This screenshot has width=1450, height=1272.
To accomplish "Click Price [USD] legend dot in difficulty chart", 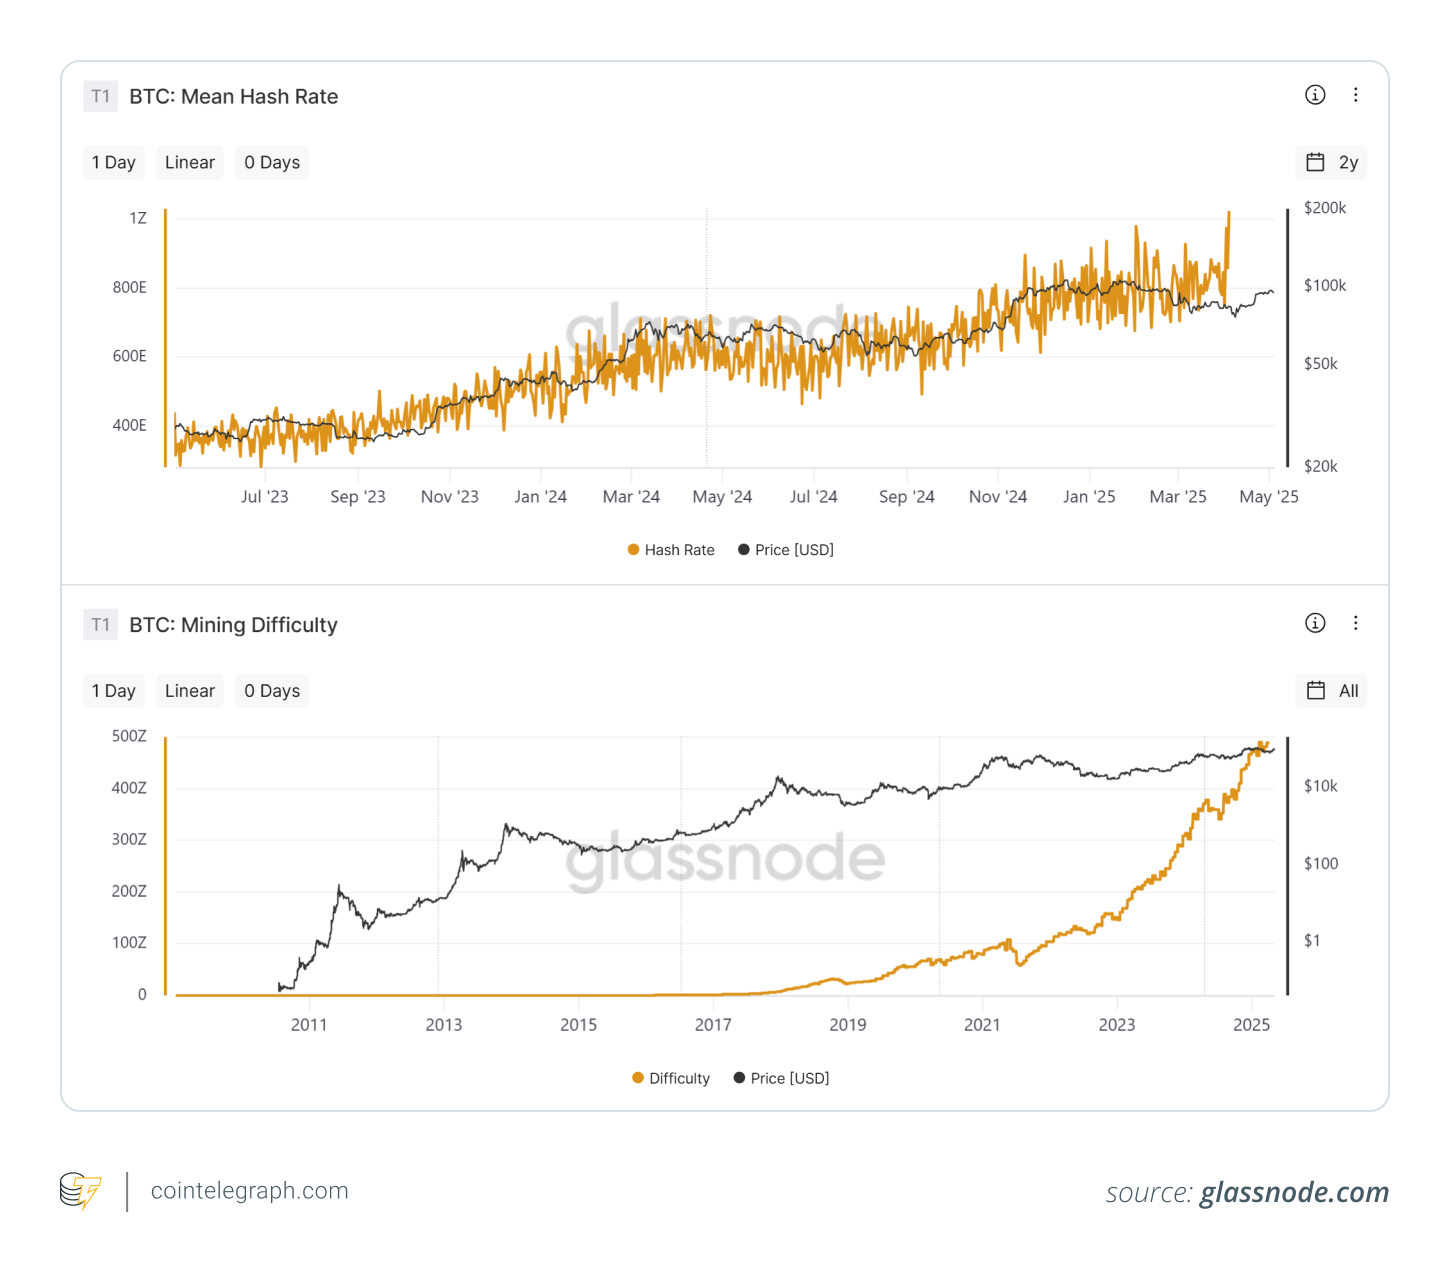I will [x=740, y=1078].
